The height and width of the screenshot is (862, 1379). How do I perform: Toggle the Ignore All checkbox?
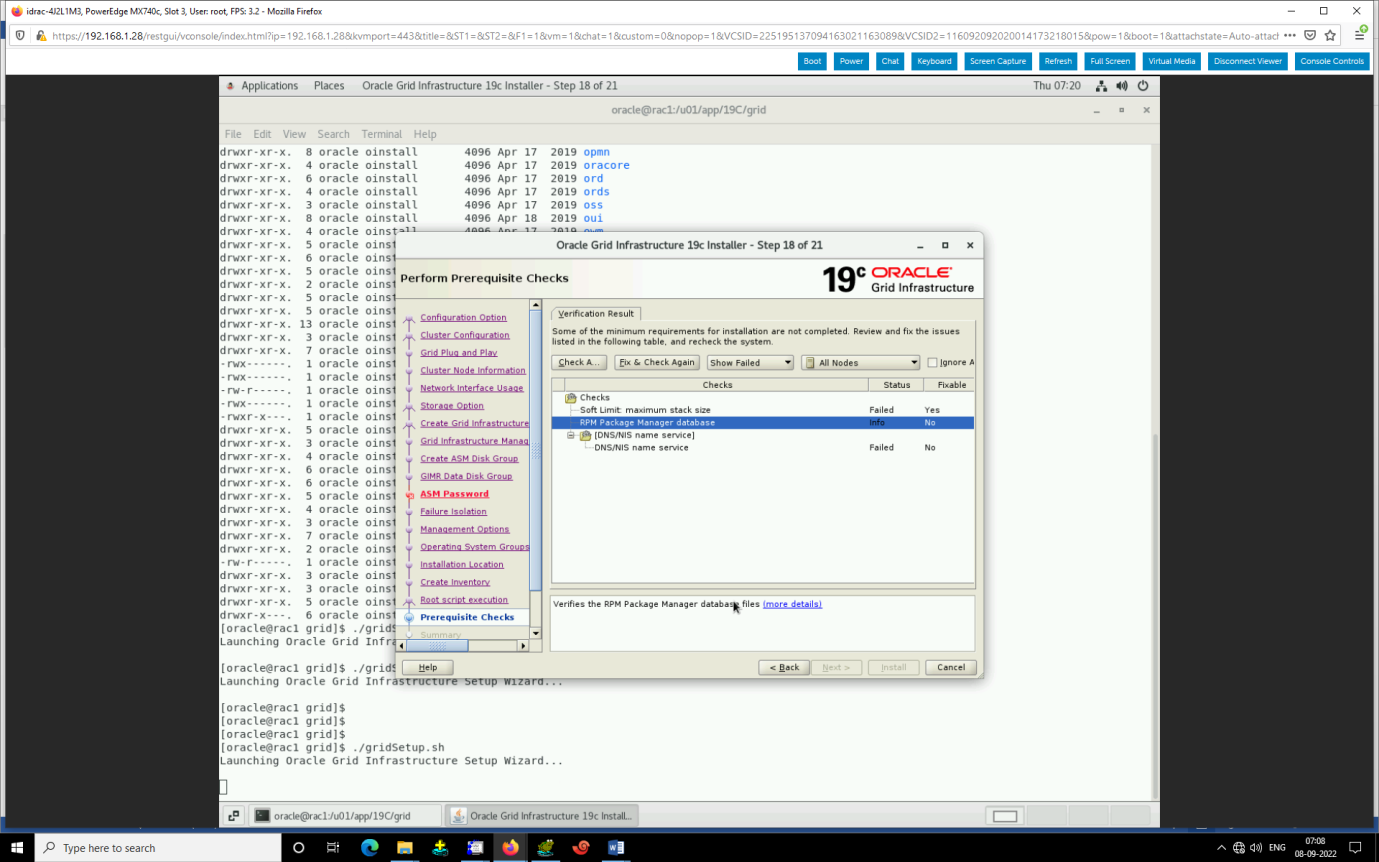tap(932, 363)
